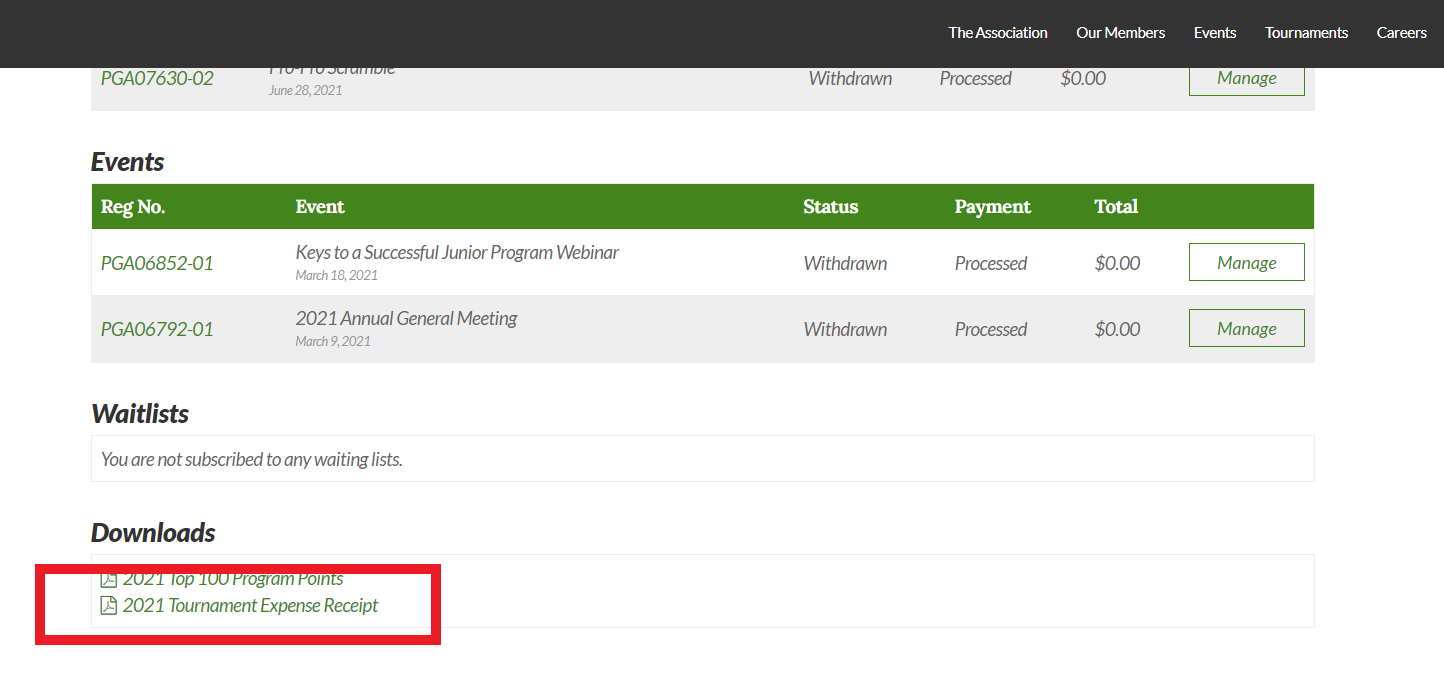Open The Association menu
Viewport: 1444px width, 699px height.
tap(997, 33)
